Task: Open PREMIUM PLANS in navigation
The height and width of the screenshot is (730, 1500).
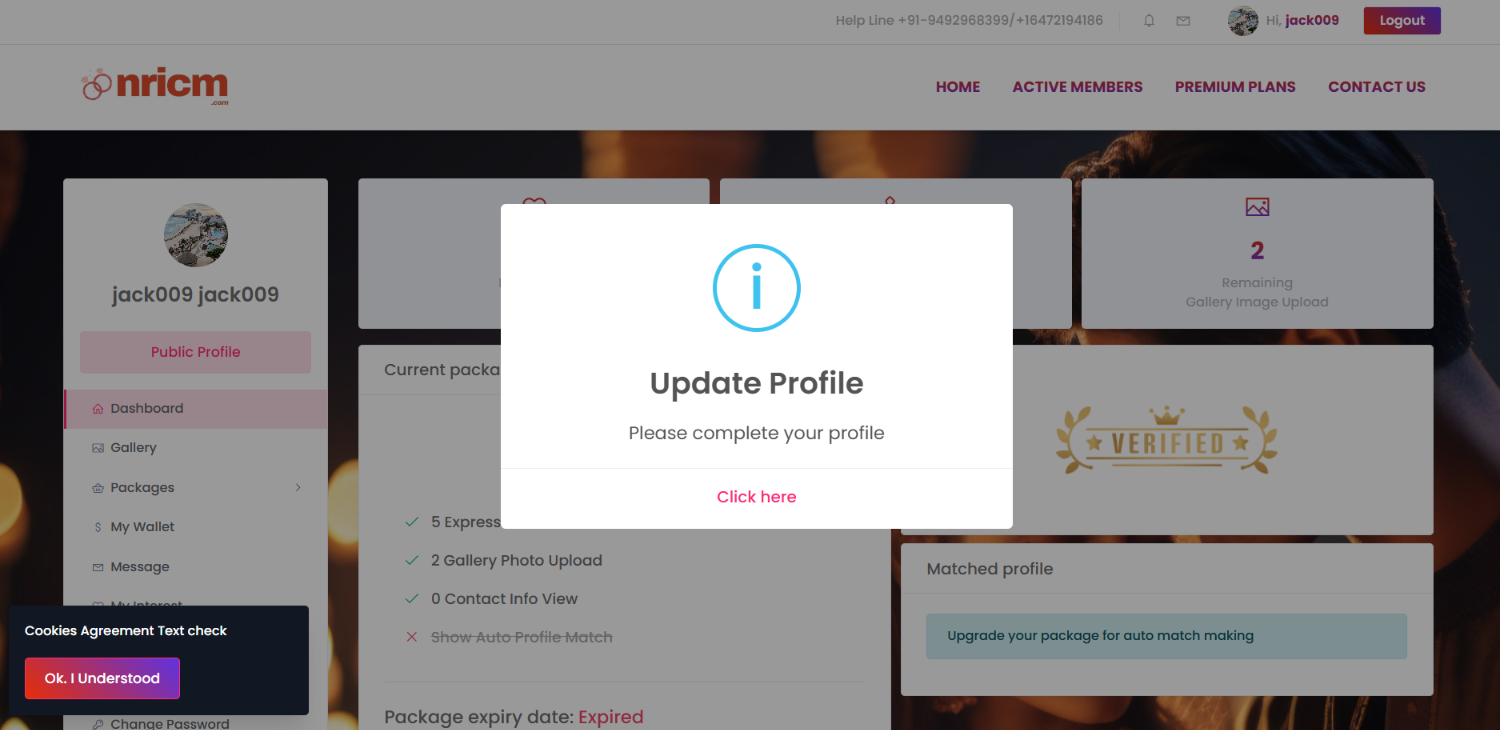Action: (x=1235, y=87)
